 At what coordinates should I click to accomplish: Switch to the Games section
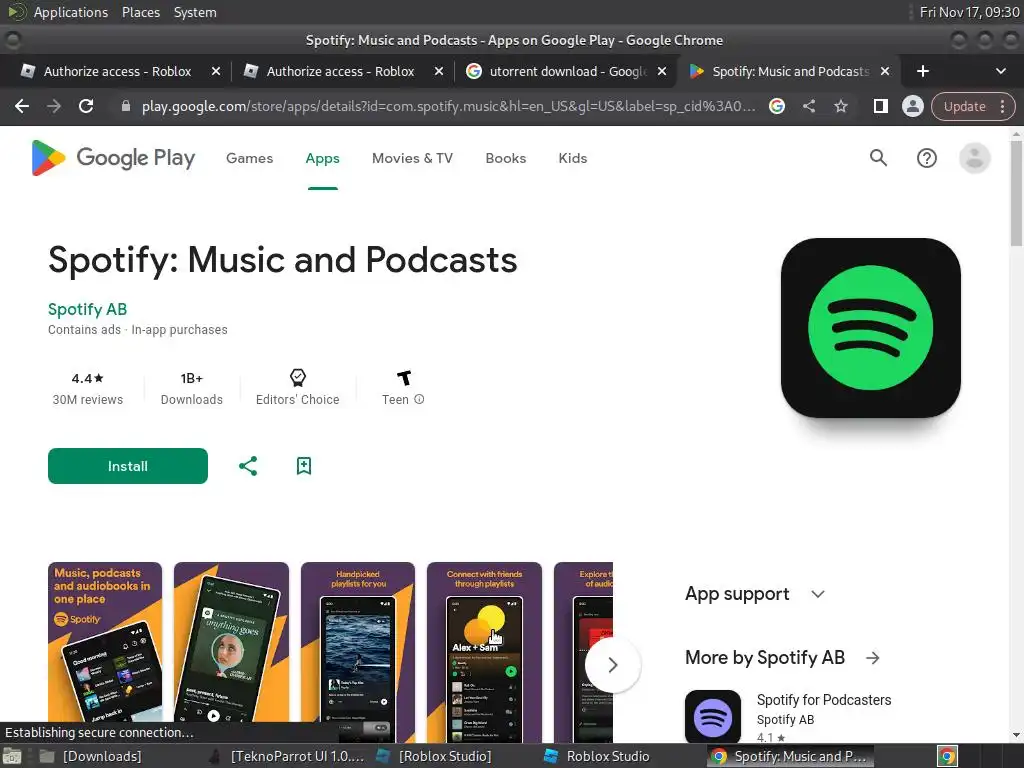click(x=249, y=158)
